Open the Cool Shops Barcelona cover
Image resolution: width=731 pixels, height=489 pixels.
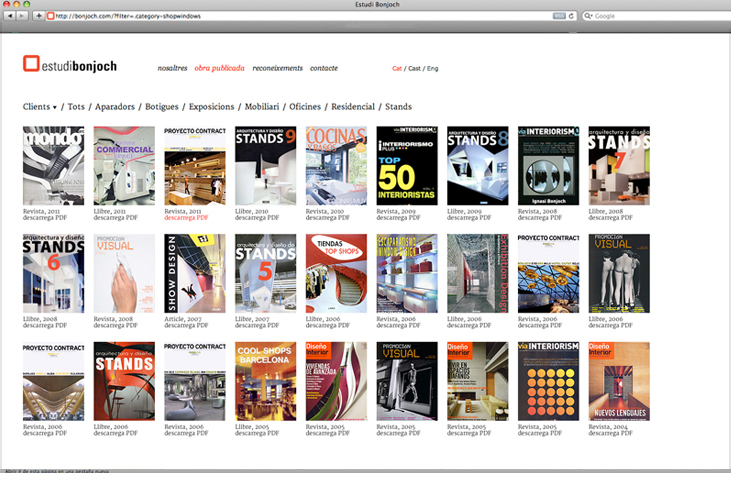(265, 381)
